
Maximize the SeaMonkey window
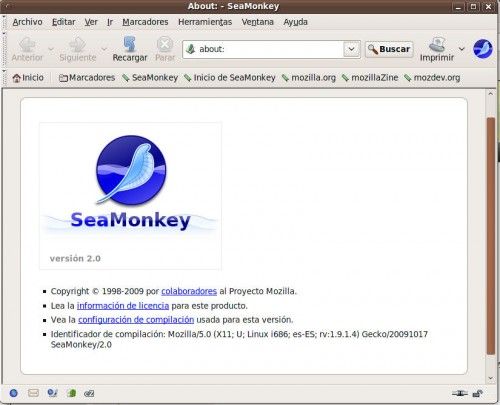tap(473, 7)
